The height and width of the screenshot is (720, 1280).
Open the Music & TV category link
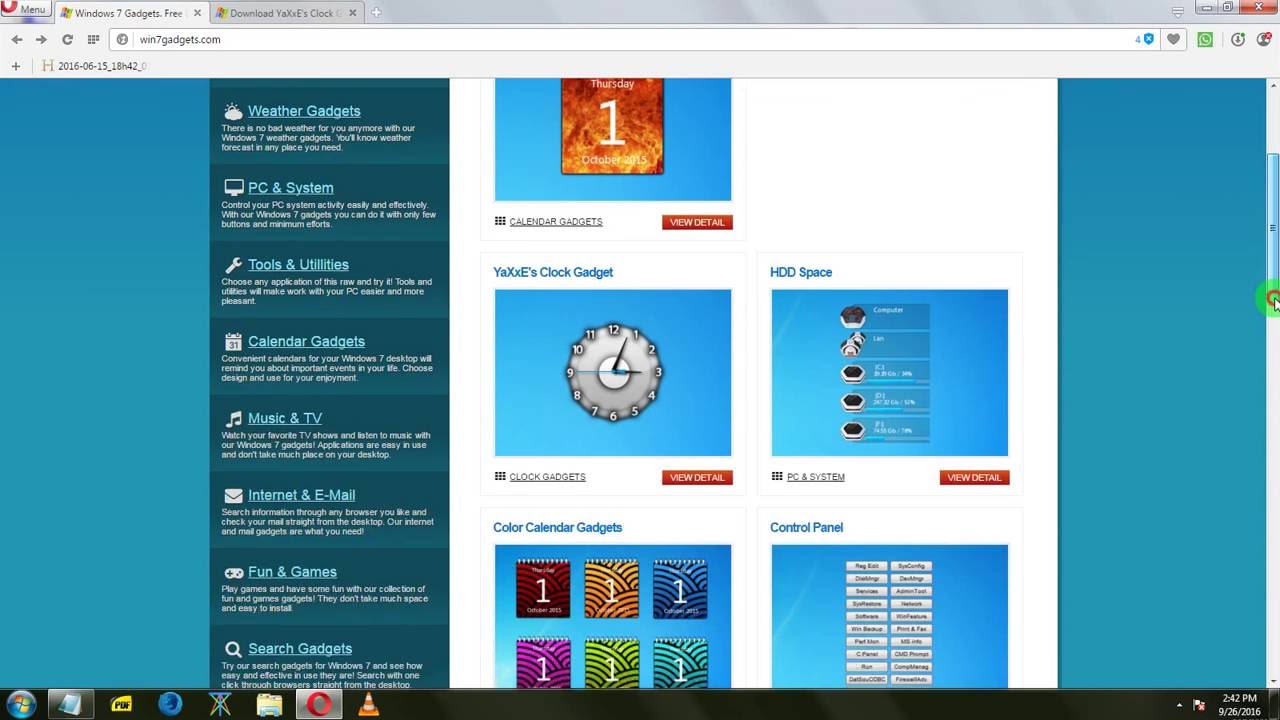coord(285,418)
